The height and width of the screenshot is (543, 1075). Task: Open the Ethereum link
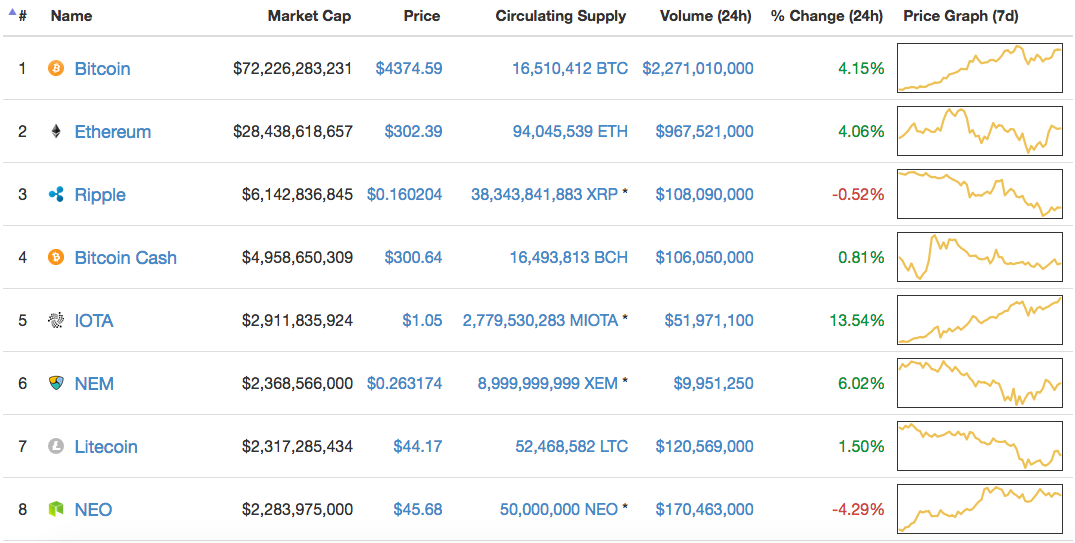pos(112,132)
